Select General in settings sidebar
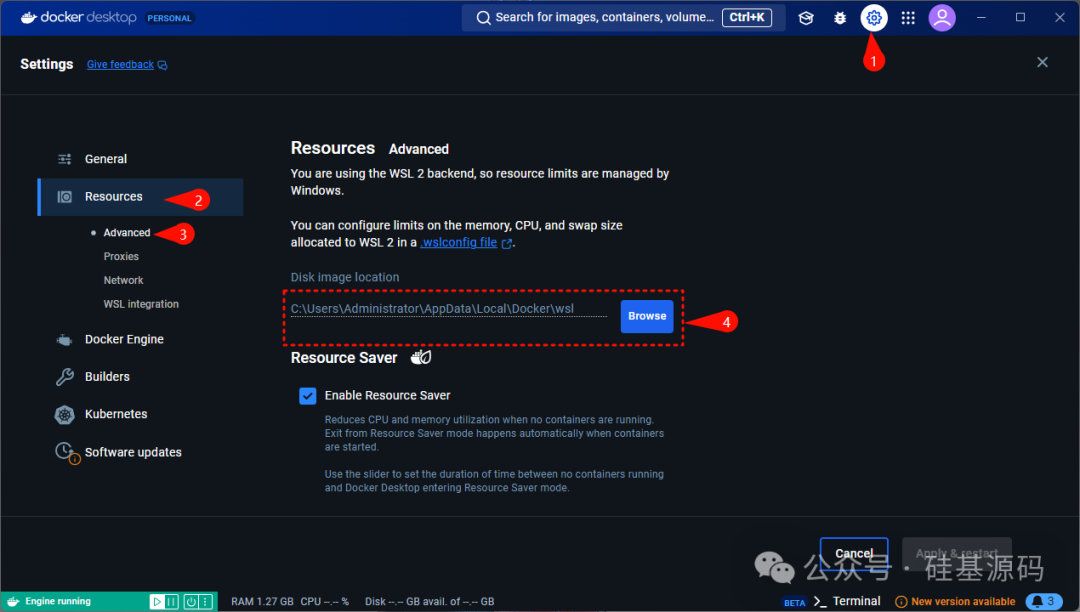This screenshot has height=612, width=1080. coord(105,159)
